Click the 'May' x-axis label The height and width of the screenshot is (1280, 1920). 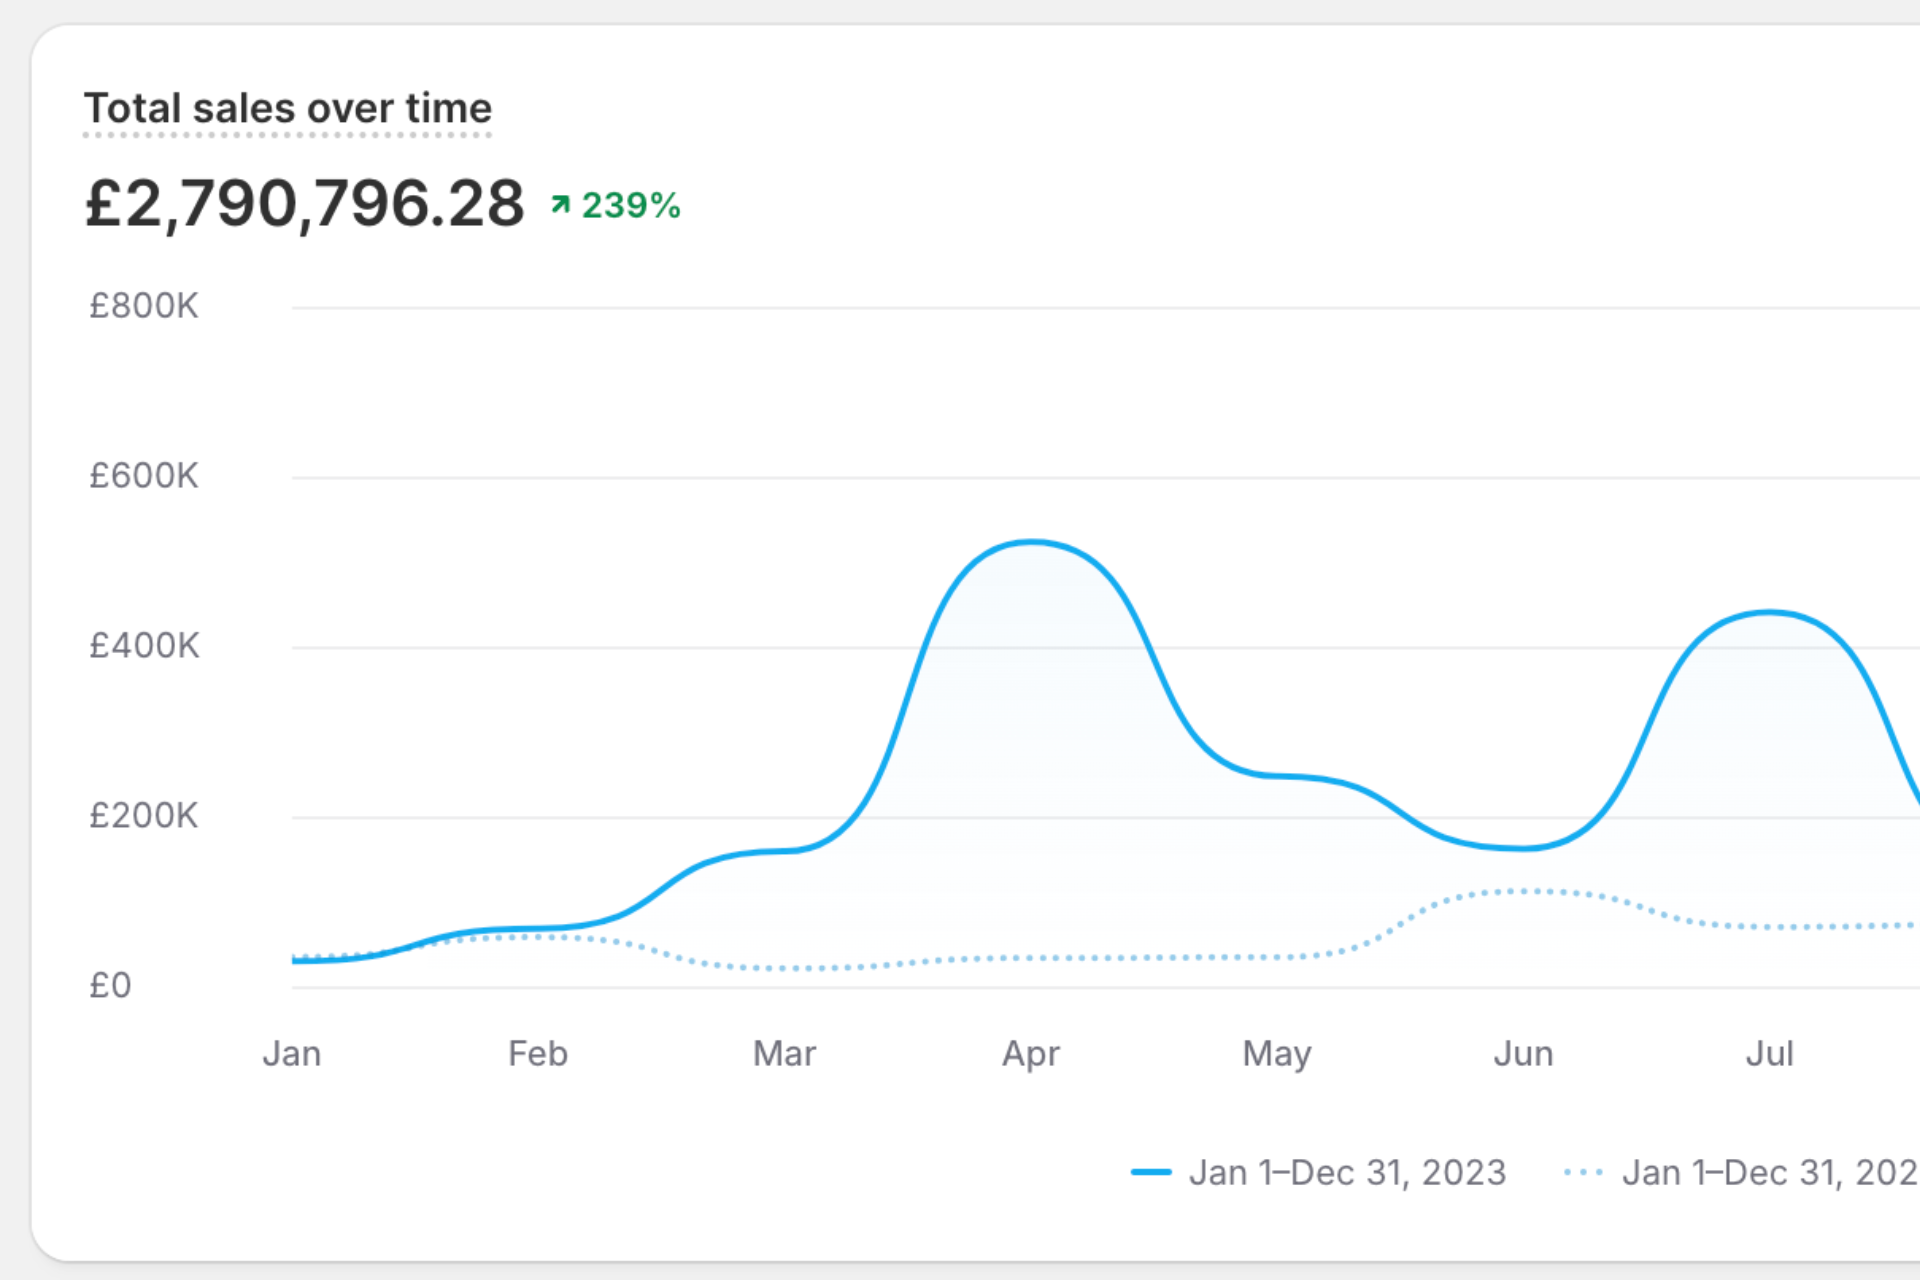(x=1277, y=1054)
